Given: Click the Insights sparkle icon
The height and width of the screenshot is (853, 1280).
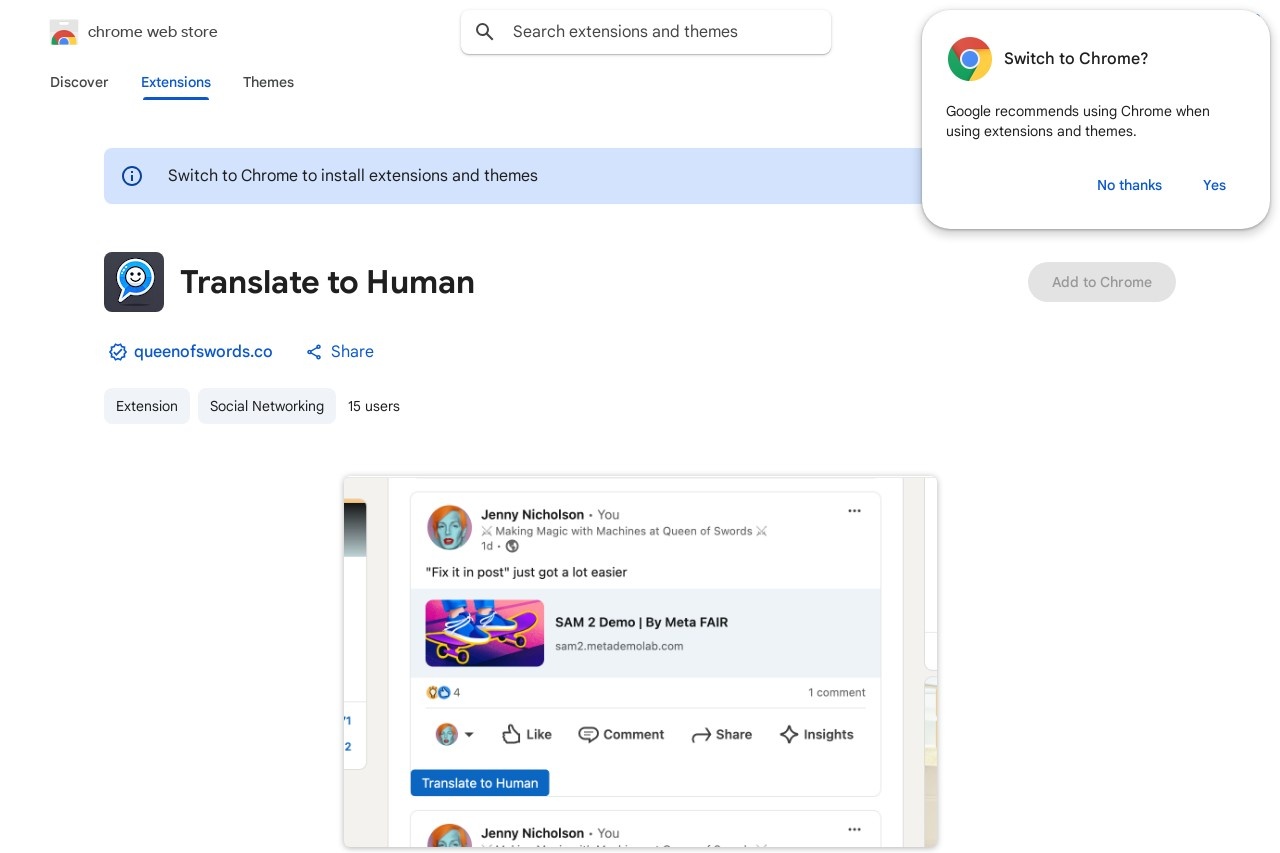Looking at the screenshot, I should 788,734.
